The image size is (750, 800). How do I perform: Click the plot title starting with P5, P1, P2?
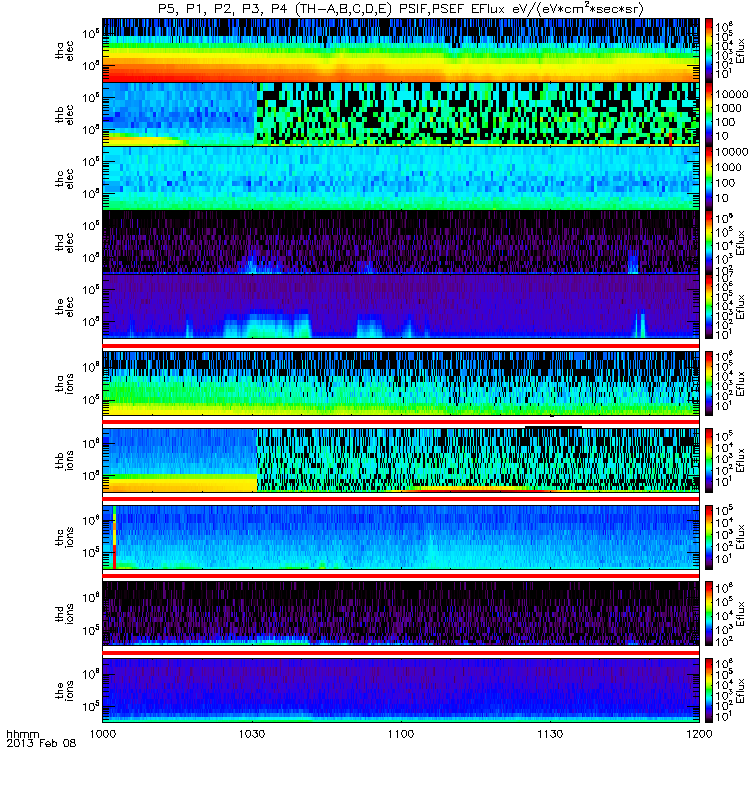401,9
